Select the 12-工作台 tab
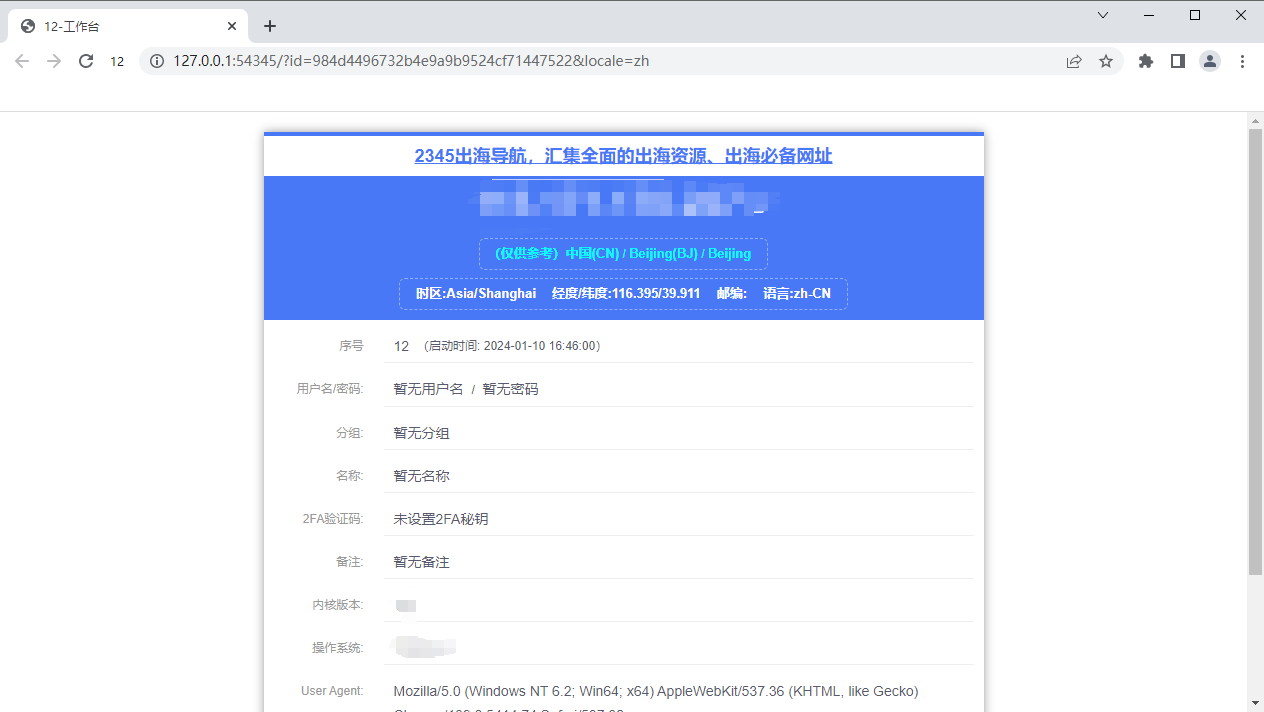The image size is (1264, 712). click(128, 27)
